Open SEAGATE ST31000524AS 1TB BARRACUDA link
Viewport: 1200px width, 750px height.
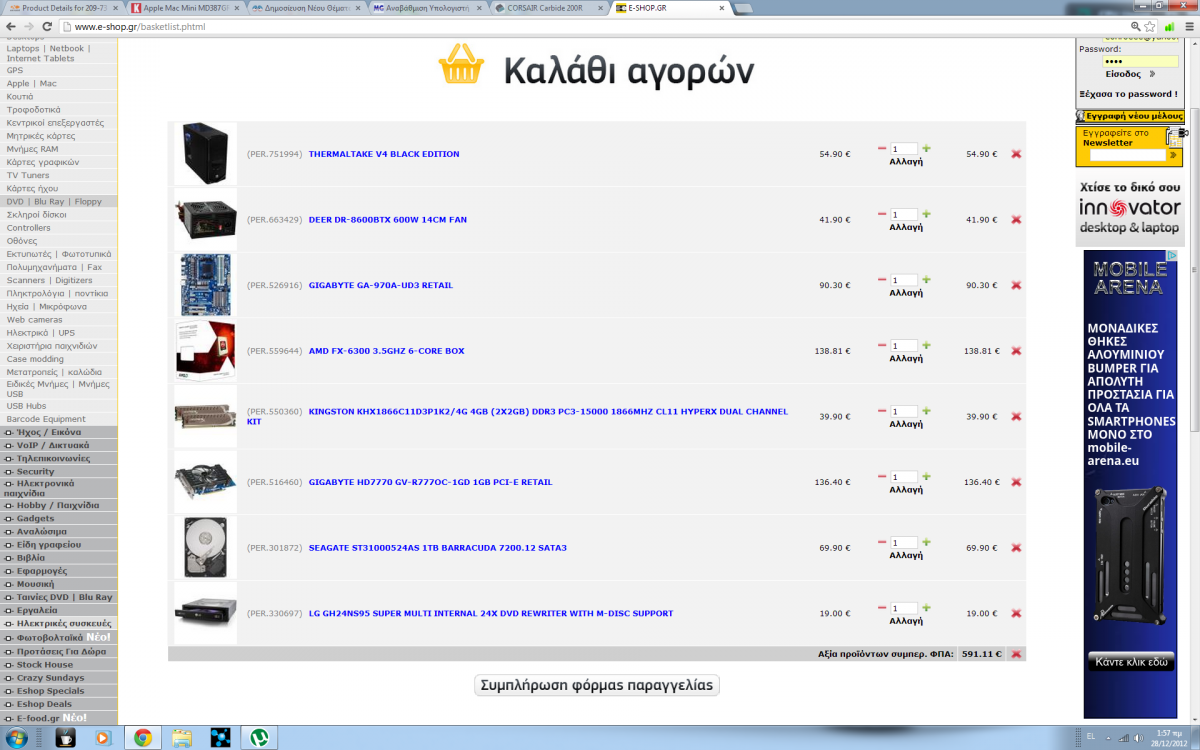click(x=438, y=548)
